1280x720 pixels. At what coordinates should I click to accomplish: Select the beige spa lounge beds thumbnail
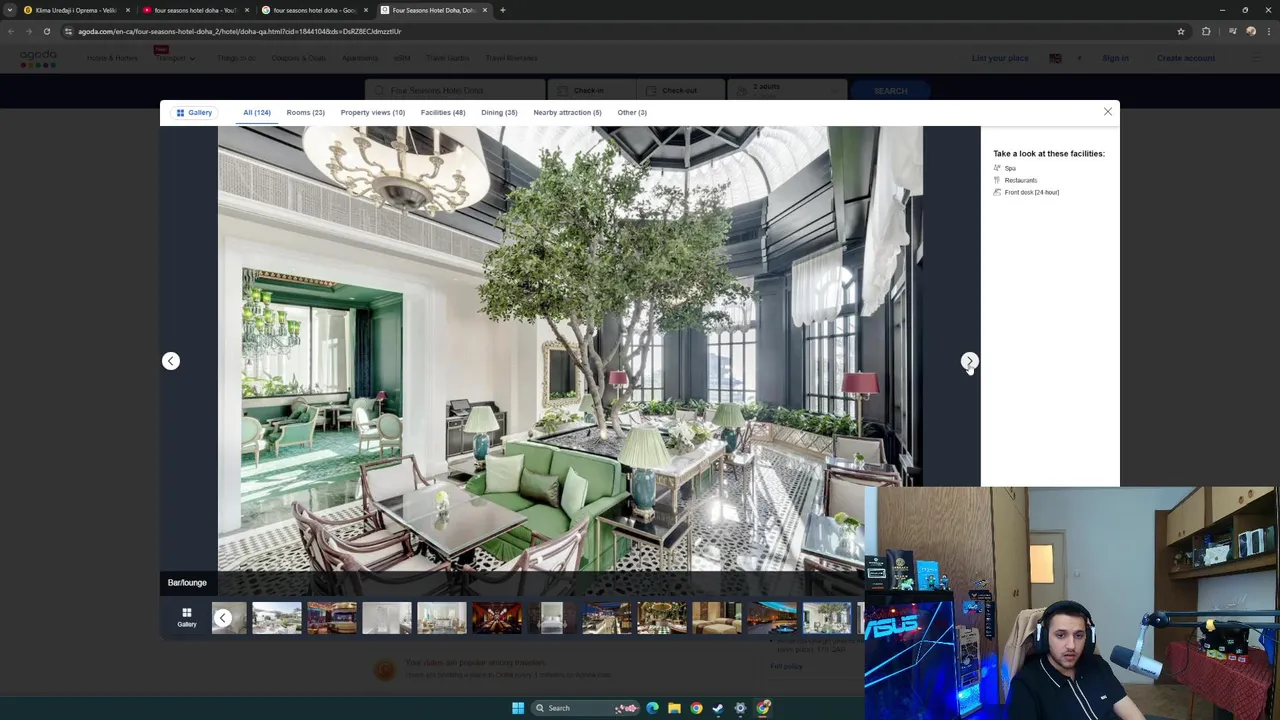717,618
